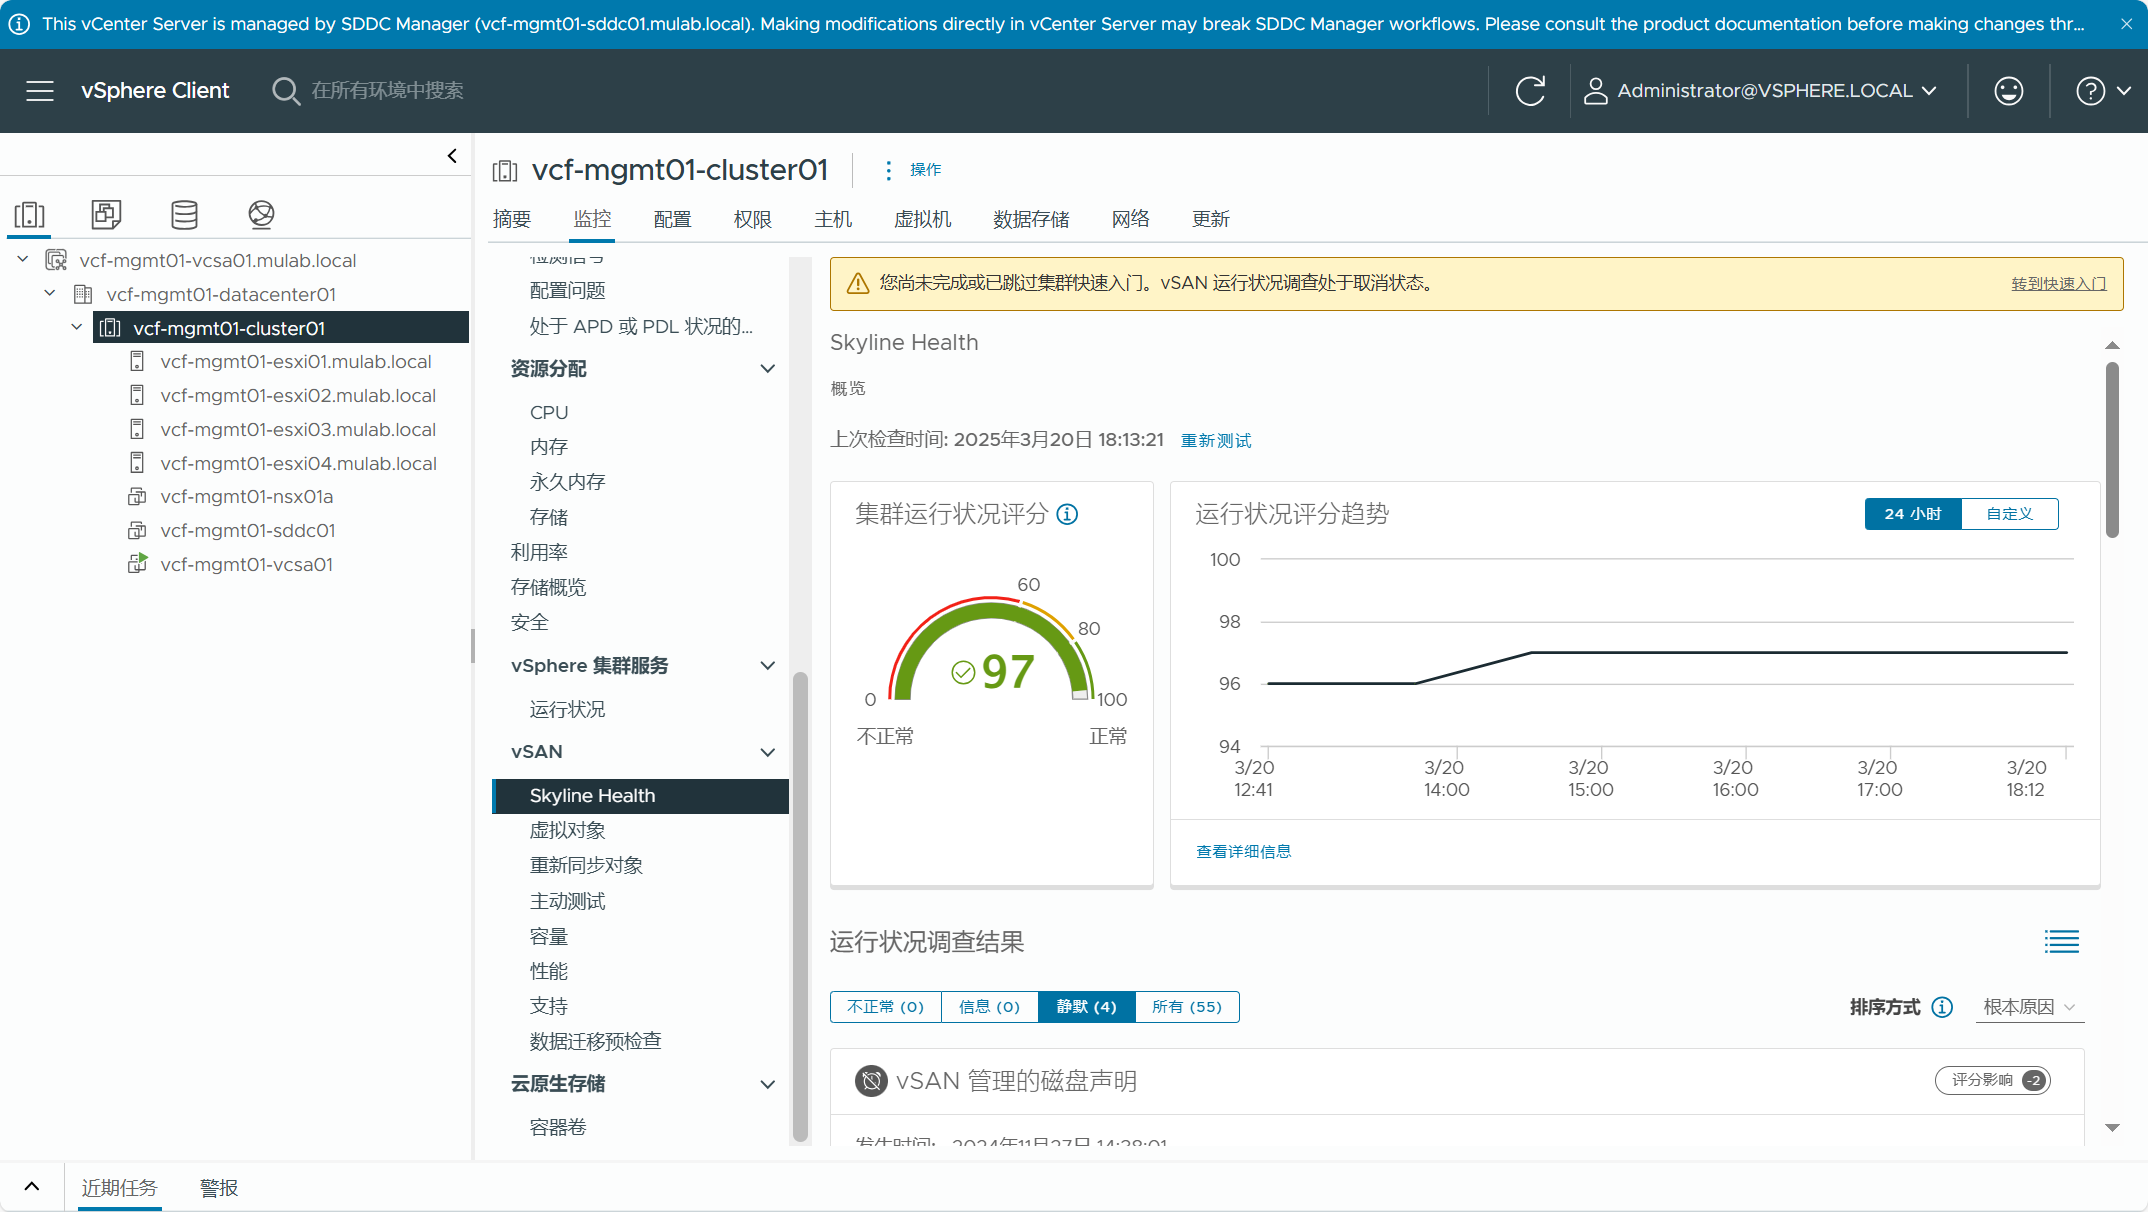The width and height of the screenshot is (2148, 1212).
Task: Collapse the 云原生存储 section
Action: click(x=767, y=1084)
